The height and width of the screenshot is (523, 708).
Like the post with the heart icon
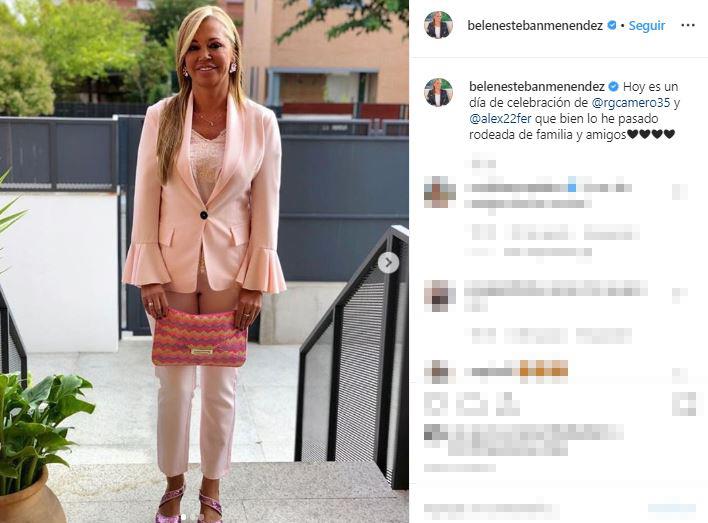[436, 404]
